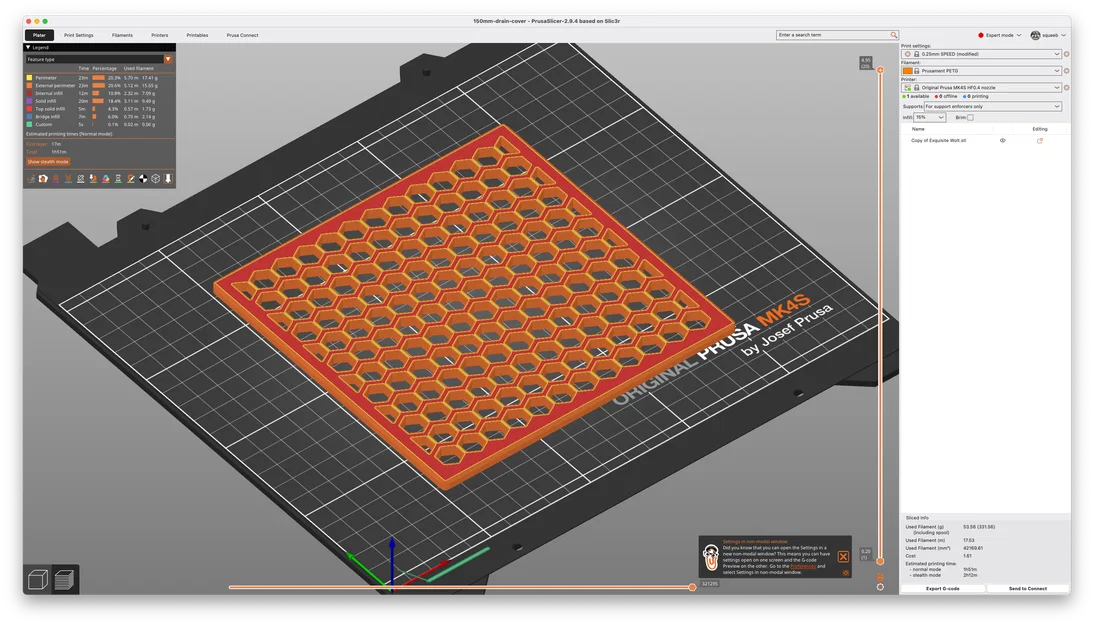Toggle seams display icon in legend toolbar
This screenshot has height=625, width=1094.
point(81,179)
